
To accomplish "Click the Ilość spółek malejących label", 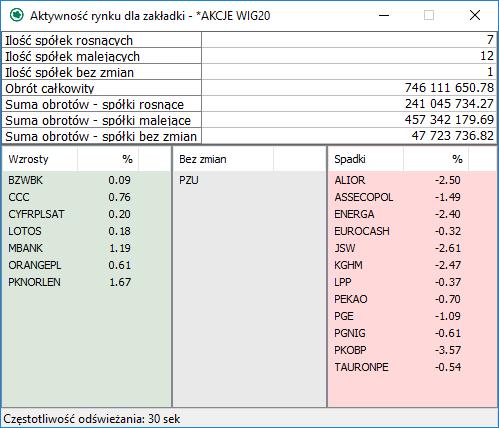I will coord(72,57).
